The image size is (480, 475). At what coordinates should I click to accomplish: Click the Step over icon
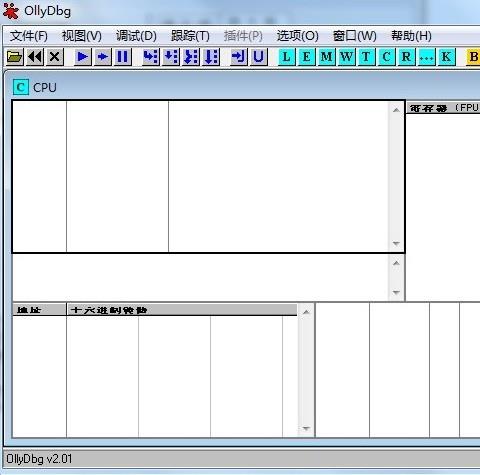click(x=171, y=57)
